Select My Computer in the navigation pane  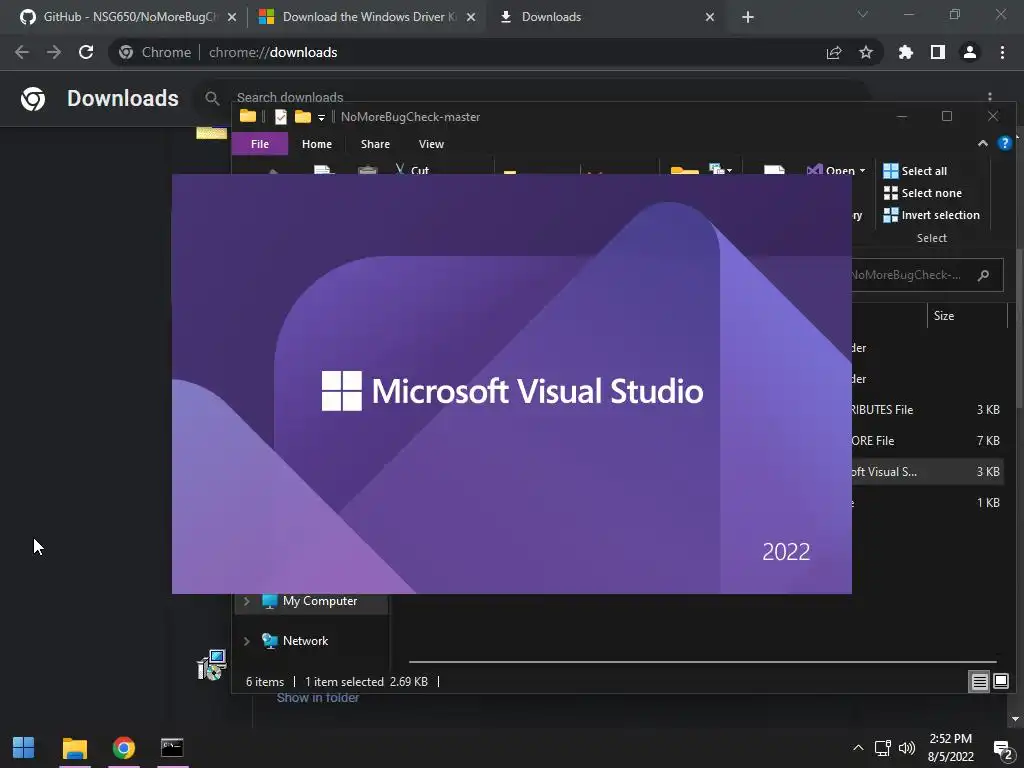point(320,601)
